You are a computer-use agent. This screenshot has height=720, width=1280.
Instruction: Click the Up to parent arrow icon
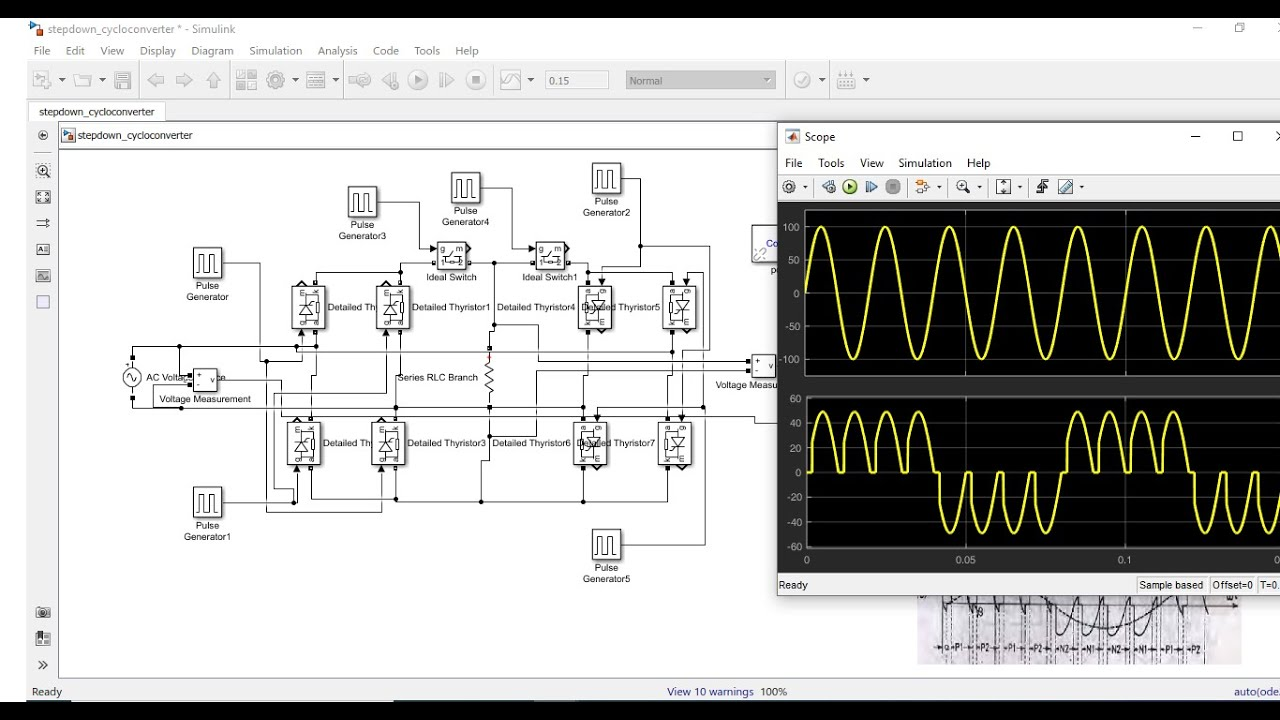[213, 80]
